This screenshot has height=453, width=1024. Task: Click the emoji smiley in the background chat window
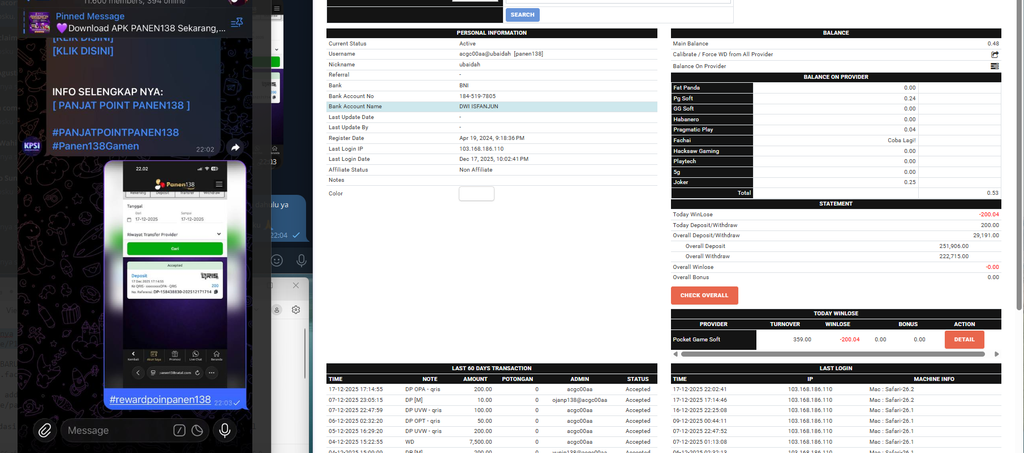point(277,260)
